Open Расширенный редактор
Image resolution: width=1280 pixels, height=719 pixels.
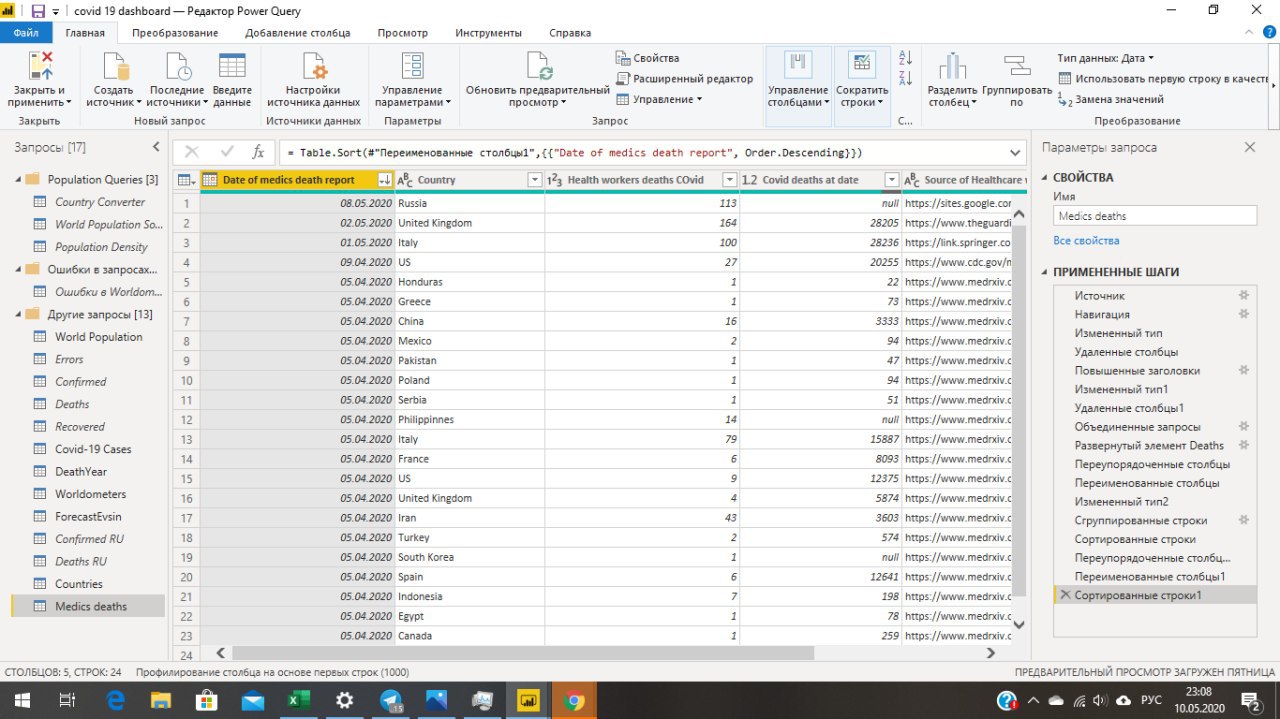[x=684, y=79]
